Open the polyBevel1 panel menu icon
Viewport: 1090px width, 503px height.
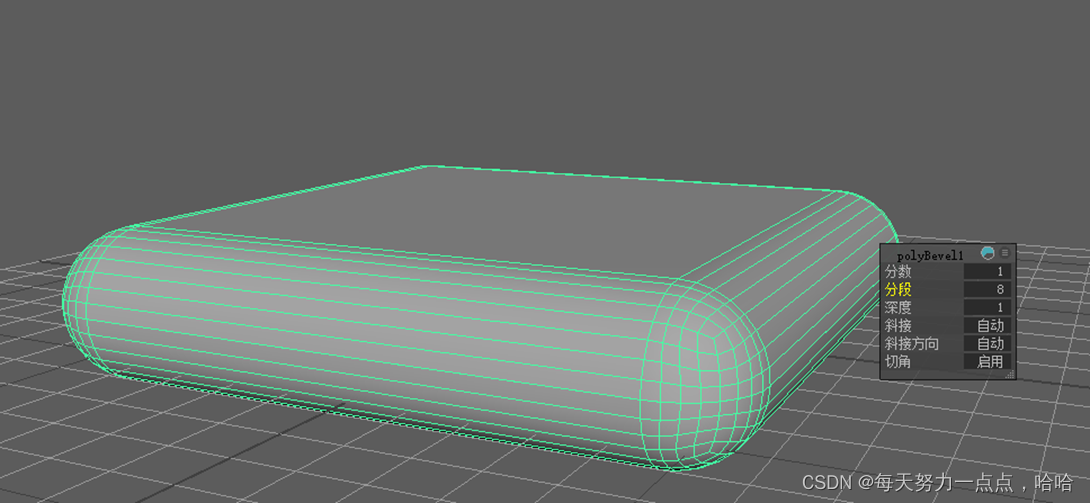[x=1004, y=253]
